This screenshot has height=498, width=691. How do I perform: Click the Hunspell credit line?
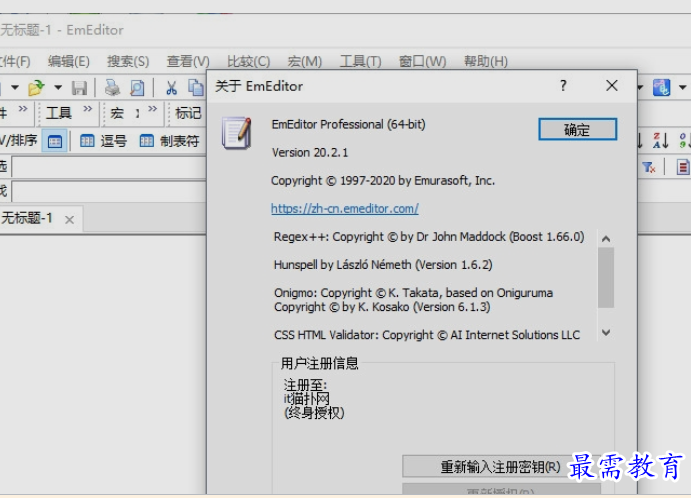[383, 265]
